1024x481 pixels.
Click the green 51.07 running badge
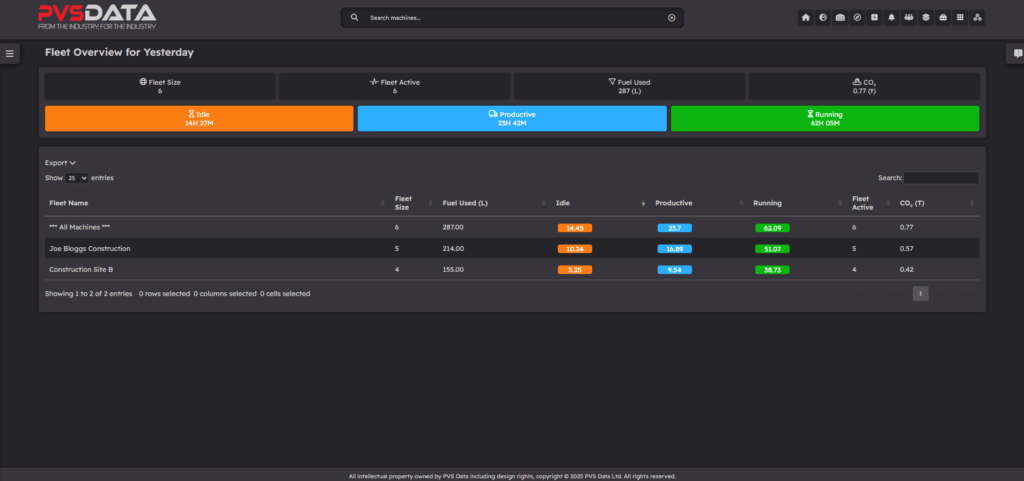(x=772, y=249)
